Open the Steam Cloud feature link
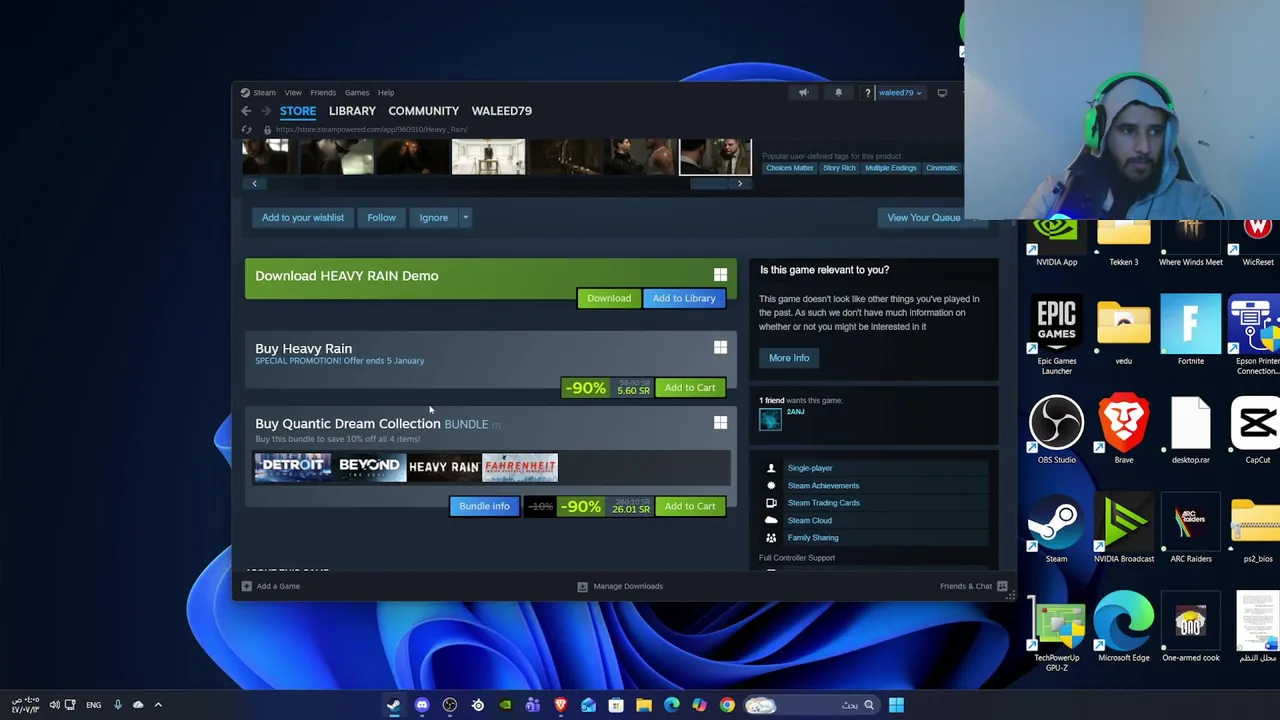The height and width of the screenshot is (720, 1280). click(809, 521)
